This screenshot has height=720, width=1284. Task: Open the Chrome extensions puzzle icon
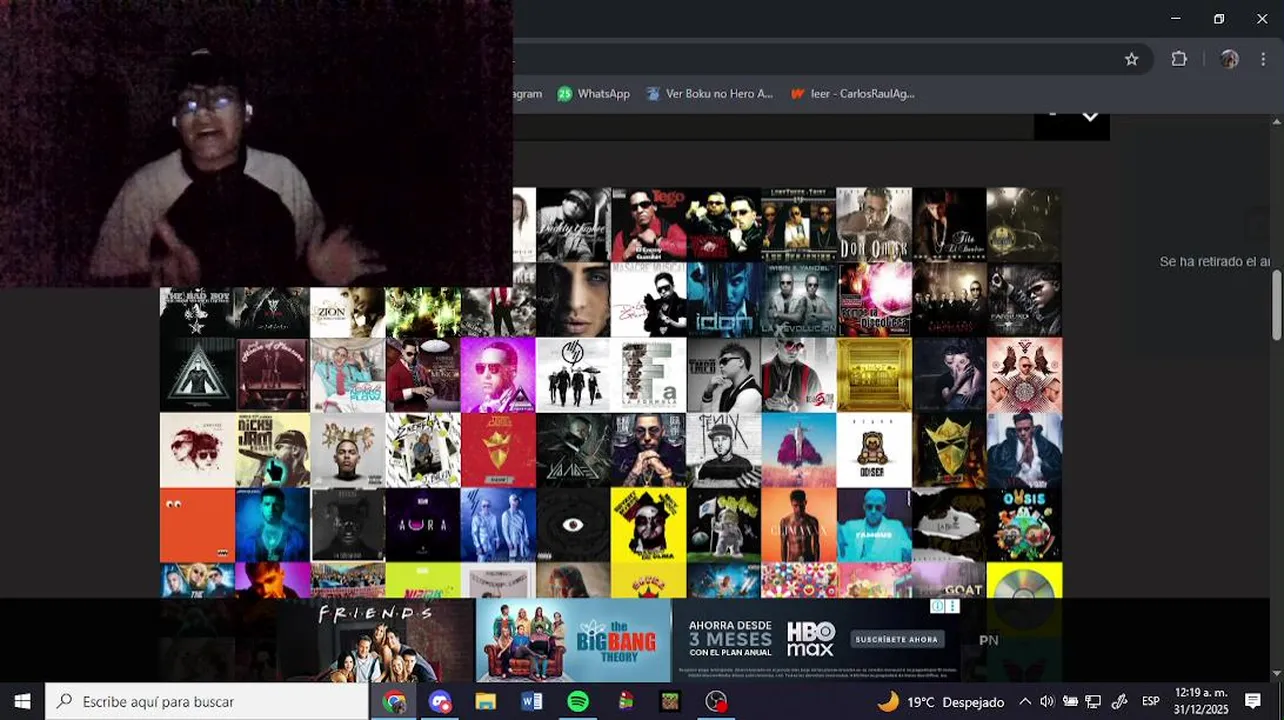[x=1179, y=59]
